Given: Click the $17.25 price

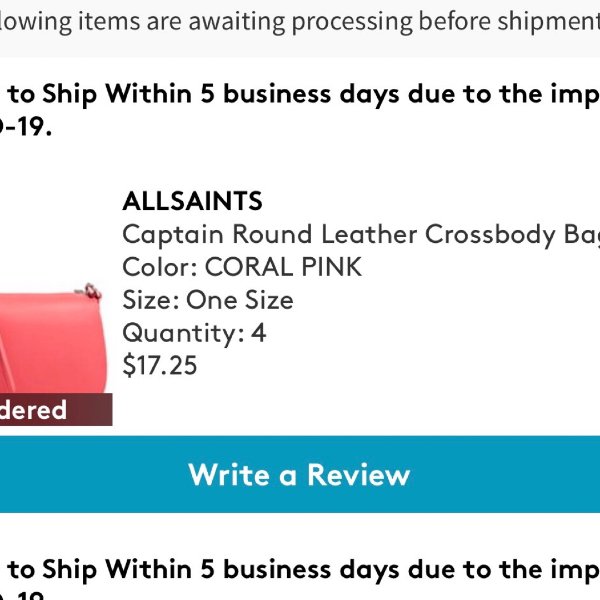Looking at the screenshot, I should pos(160,365).
